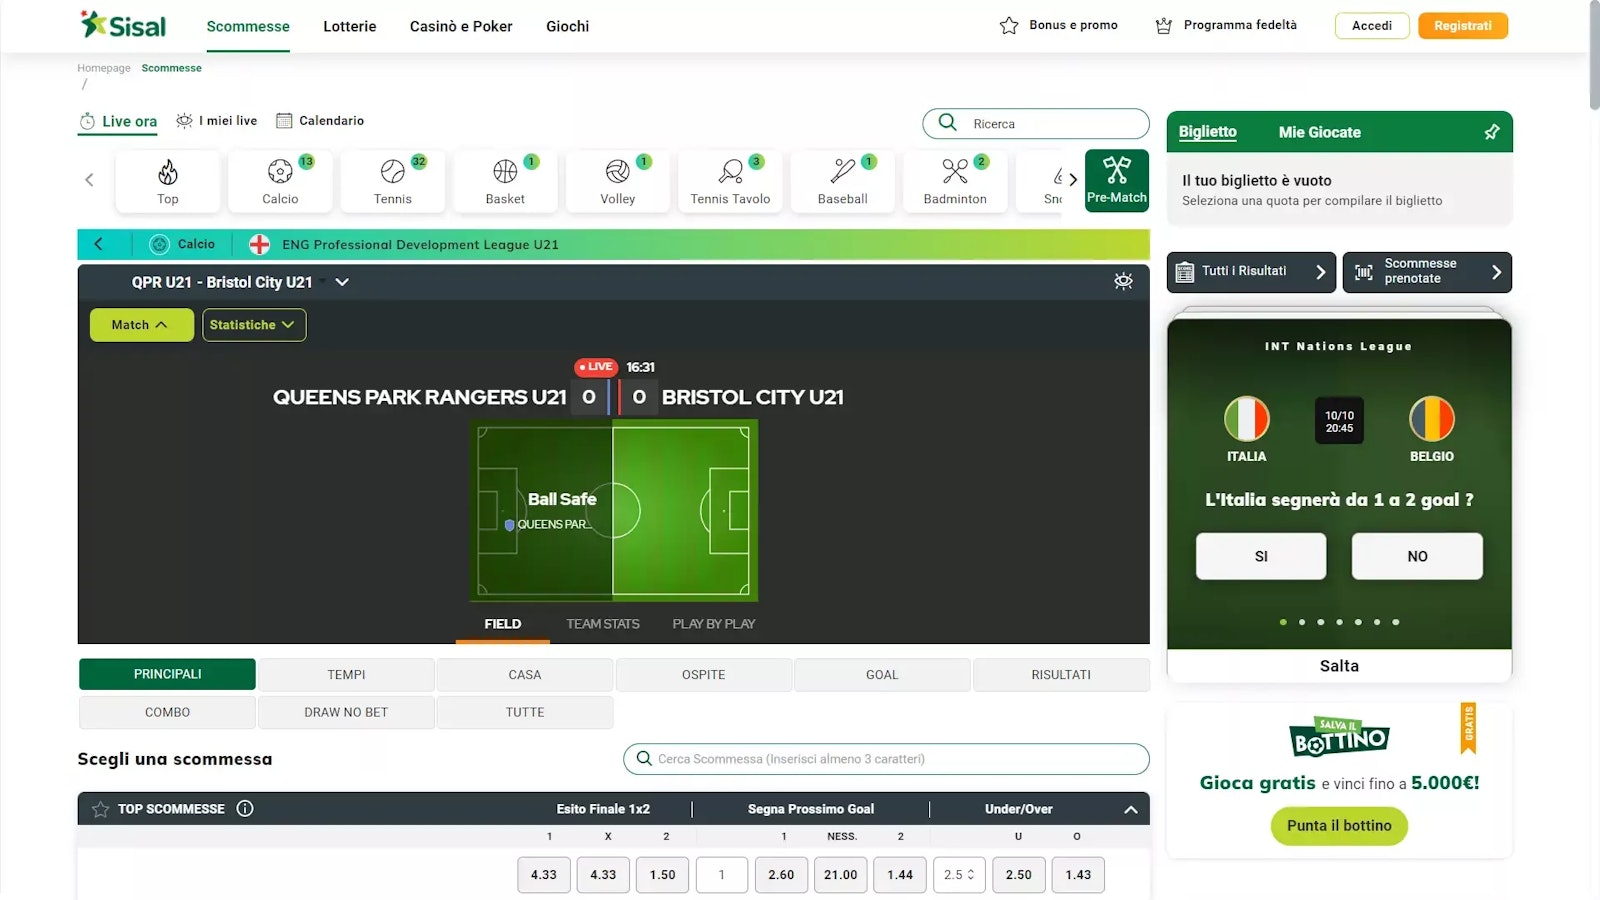1600x900 pixels.
Task: Mark Top Scommesse as favorite star
Action: [100, 809]
